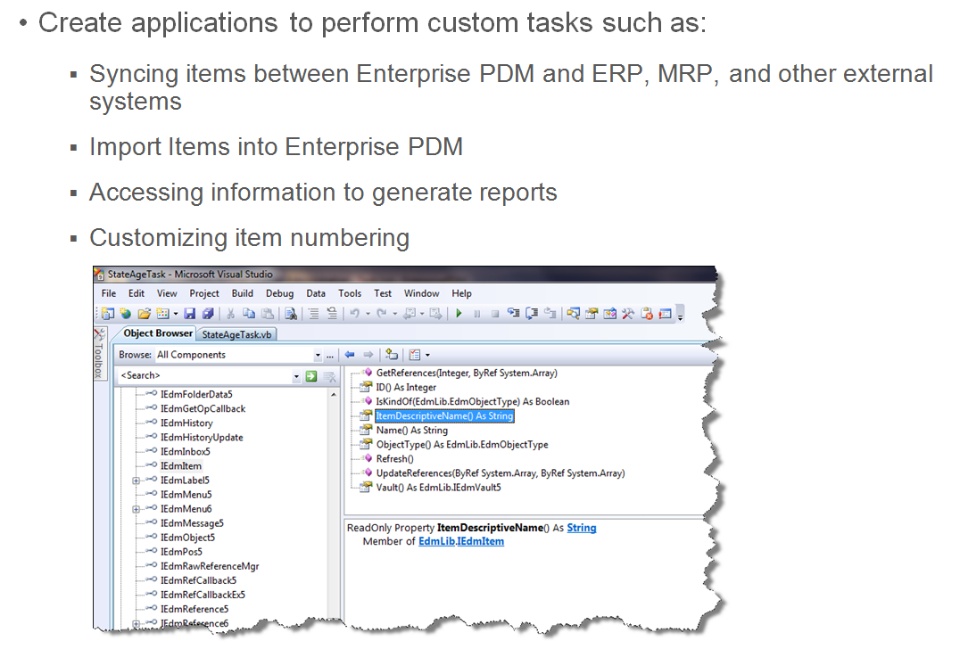Click the Object Browser Forward arrow
Screen dimensions: 960x649
(x=368, y=355)
